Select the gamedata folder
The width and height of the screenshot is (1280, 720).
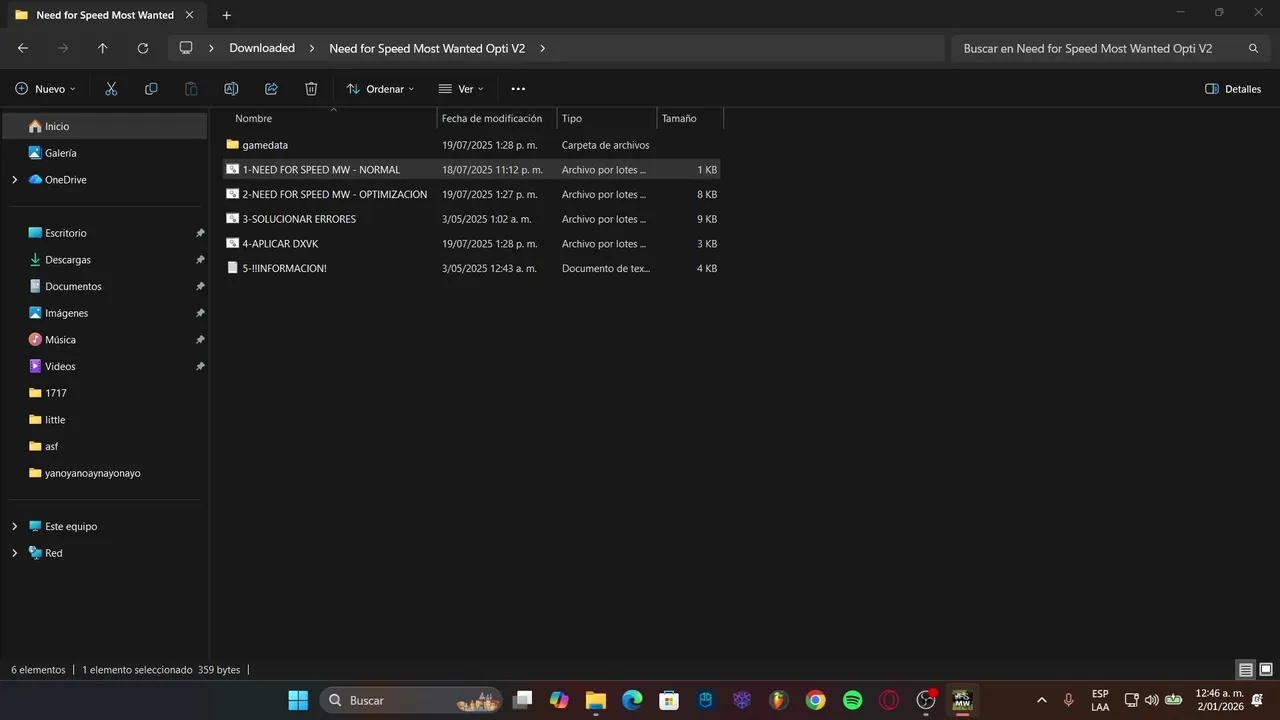pyautogui.click(x=471, y=145)
